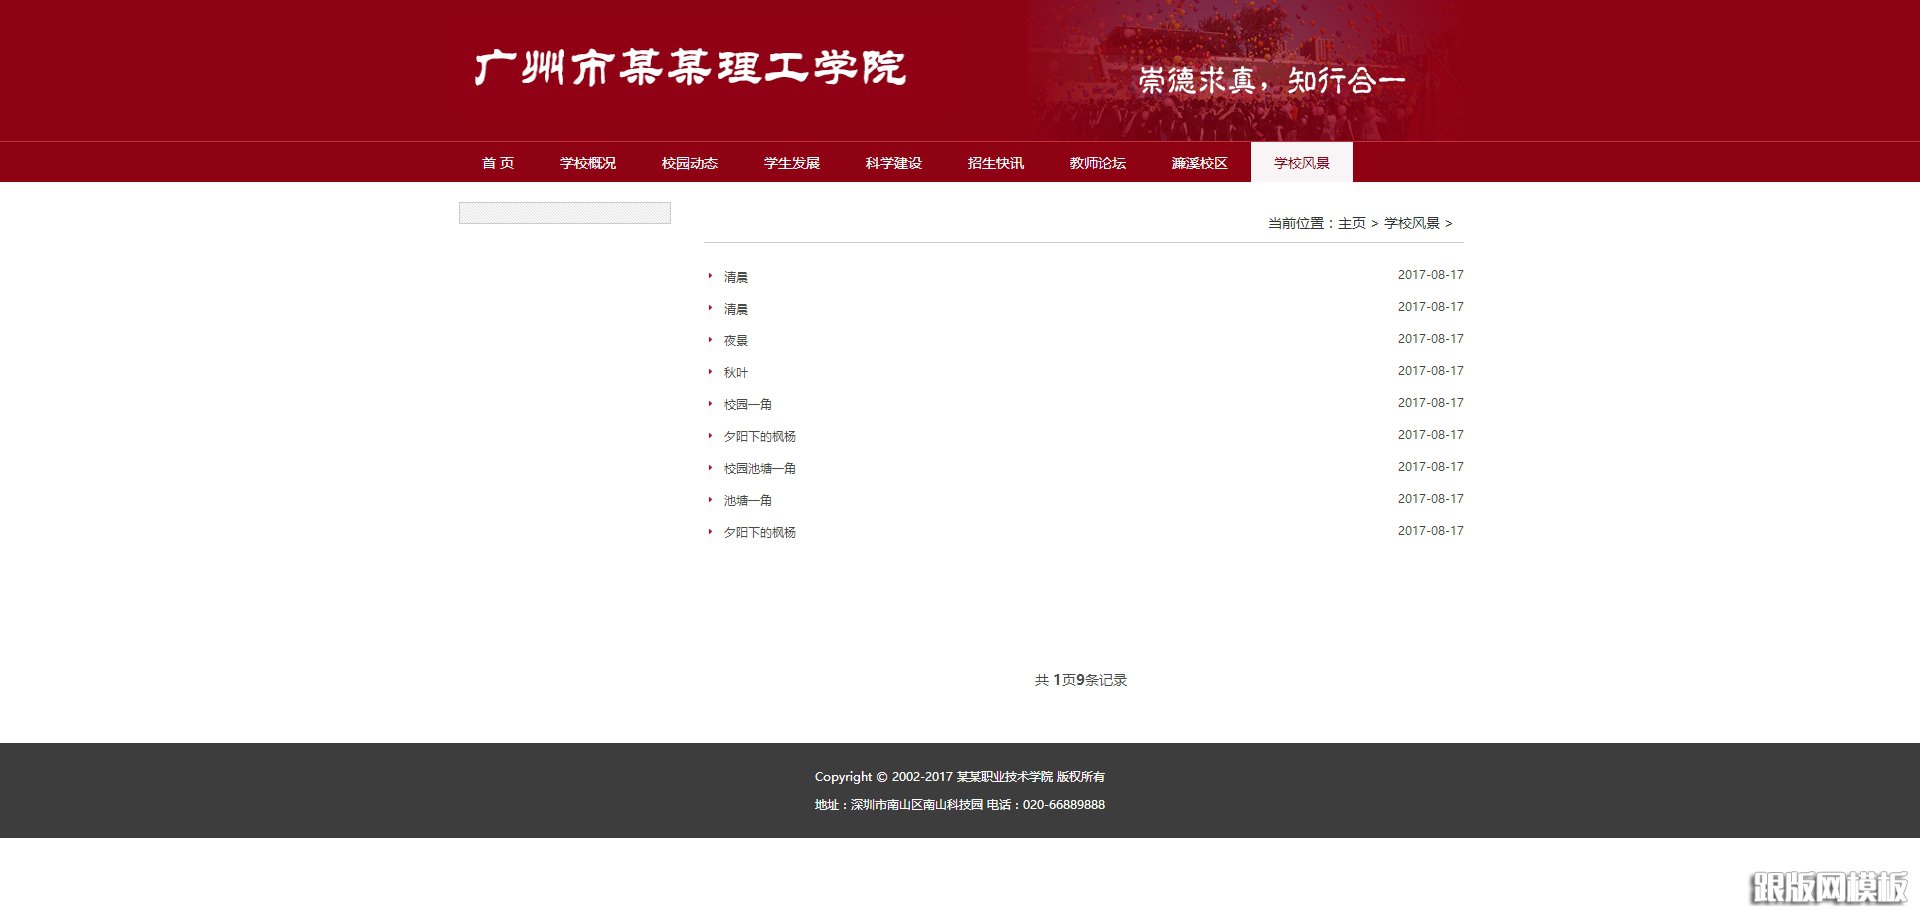
Task: Switch to the 学校风景 tab
Action: coord(1301,162)
